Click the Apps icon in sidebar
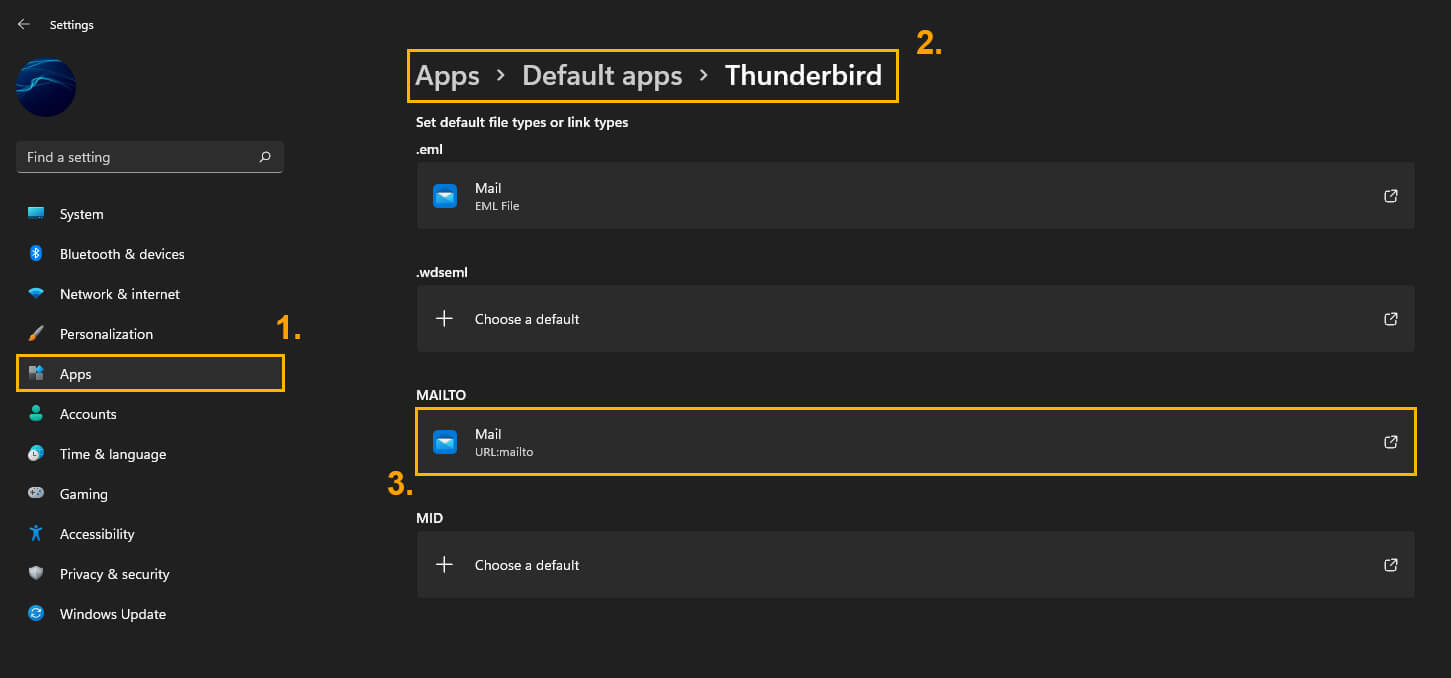This screenshot has width=1451, height=678. click(36, 374)
